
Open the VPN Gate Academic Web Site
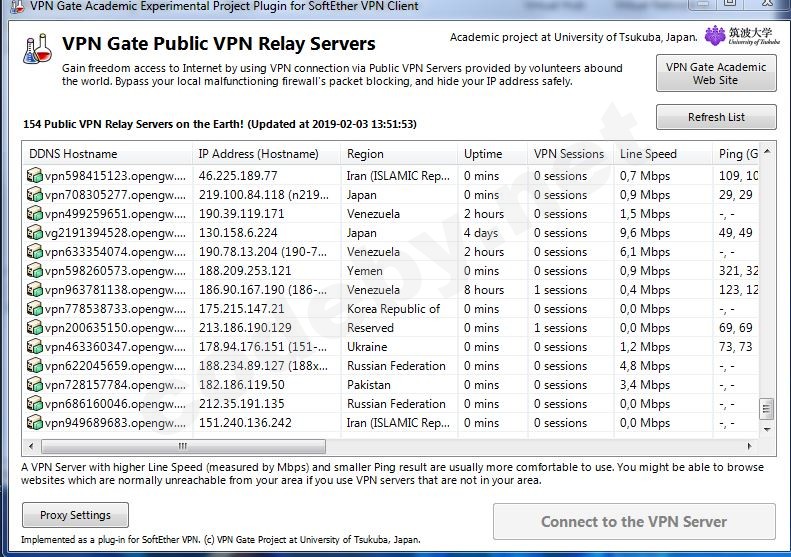pos(715,73)
